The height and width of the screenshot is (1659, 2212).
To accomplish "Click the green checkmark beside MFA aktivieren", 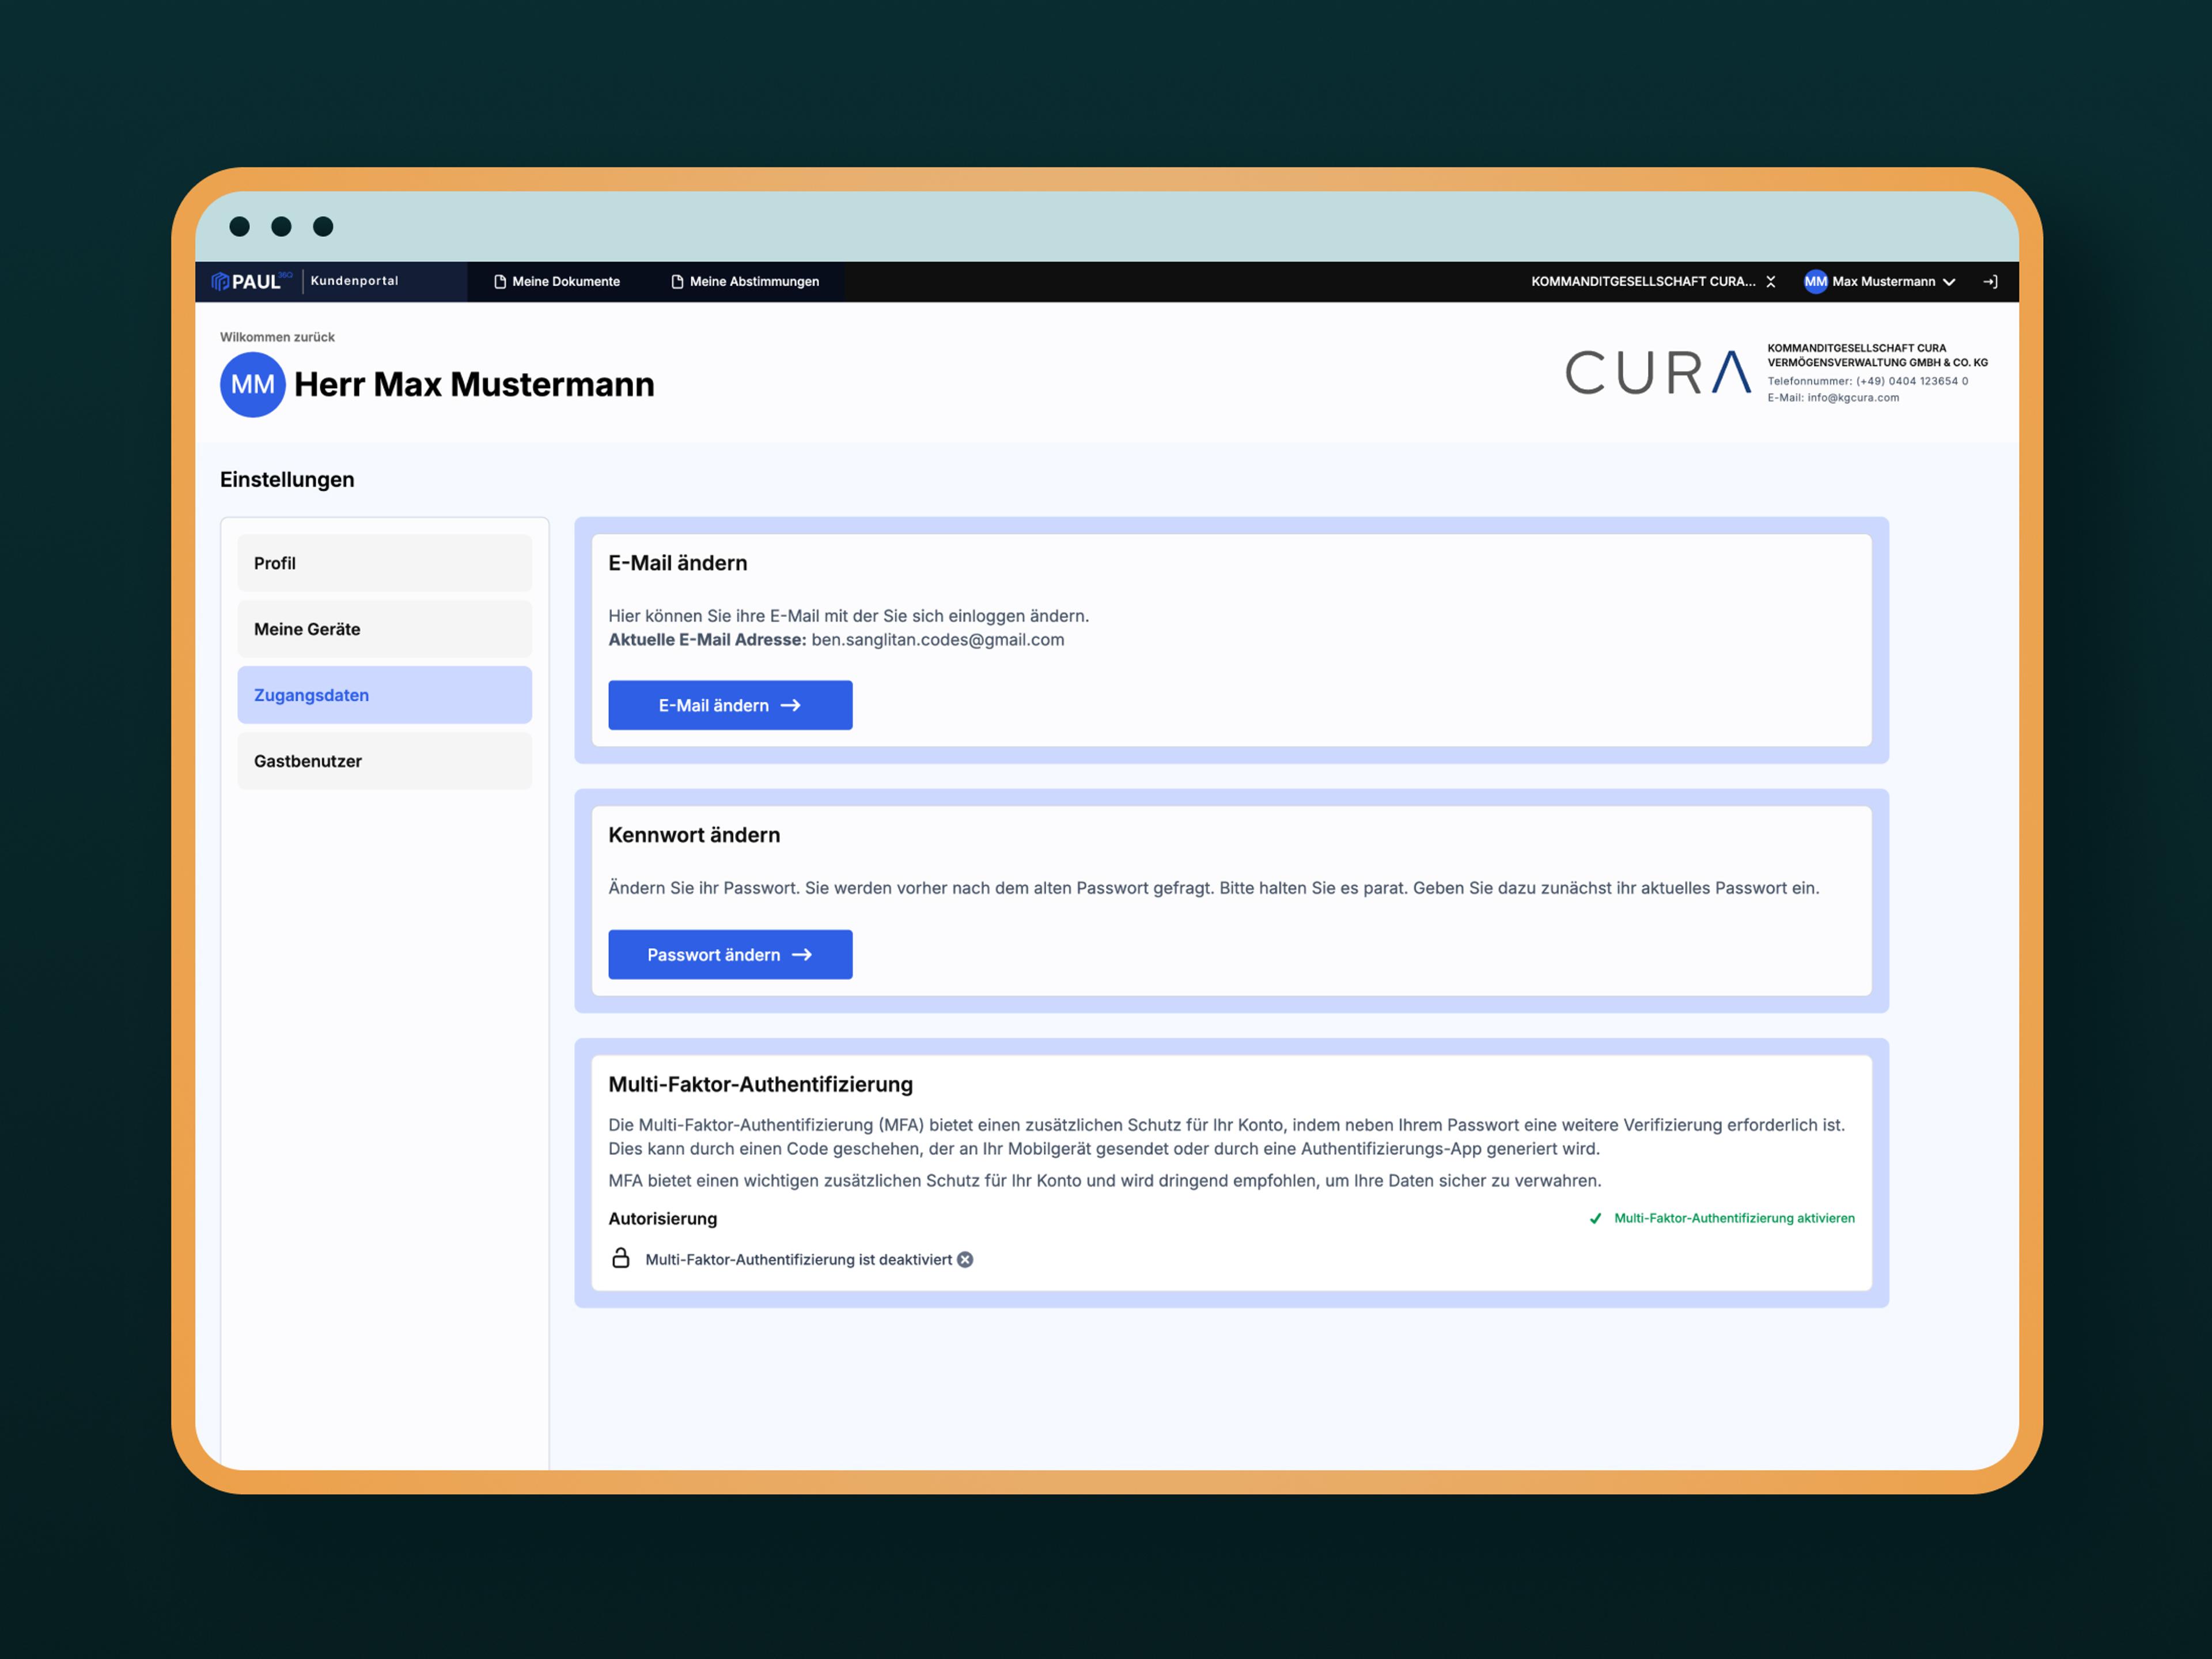I will tap(1596, 1218).
